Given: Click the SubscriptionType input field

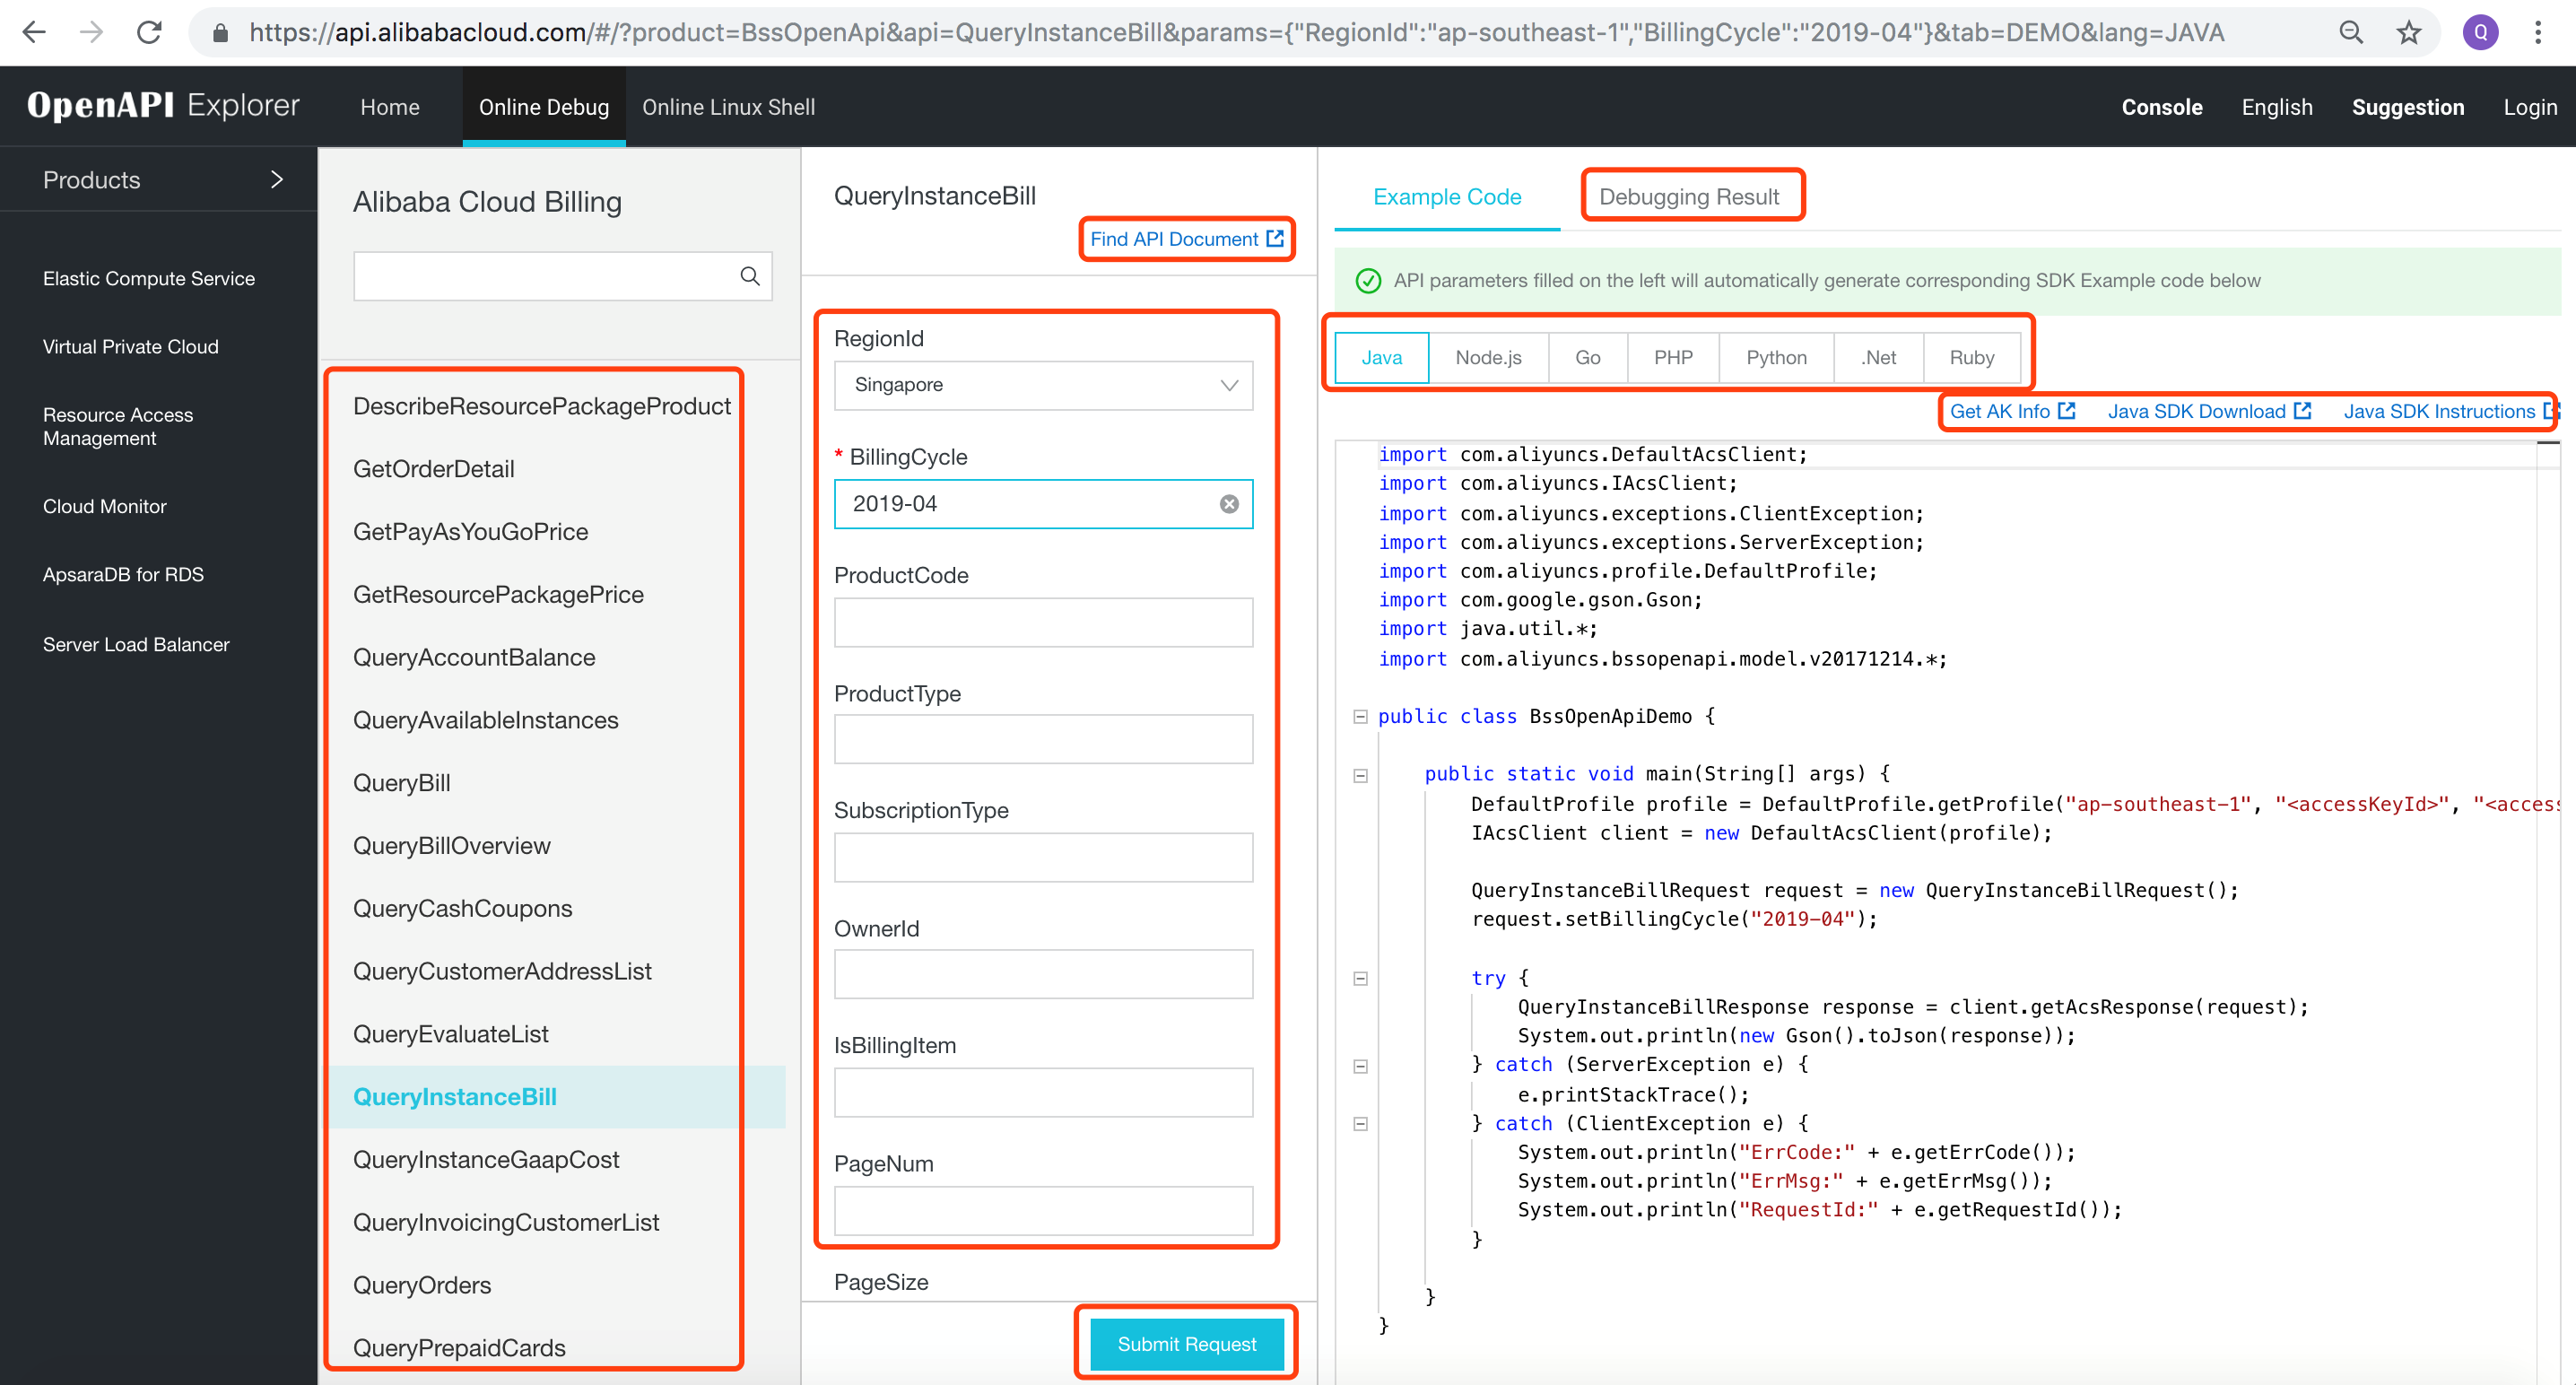Looking at the screenshot, I should [x=1043, y=857].
